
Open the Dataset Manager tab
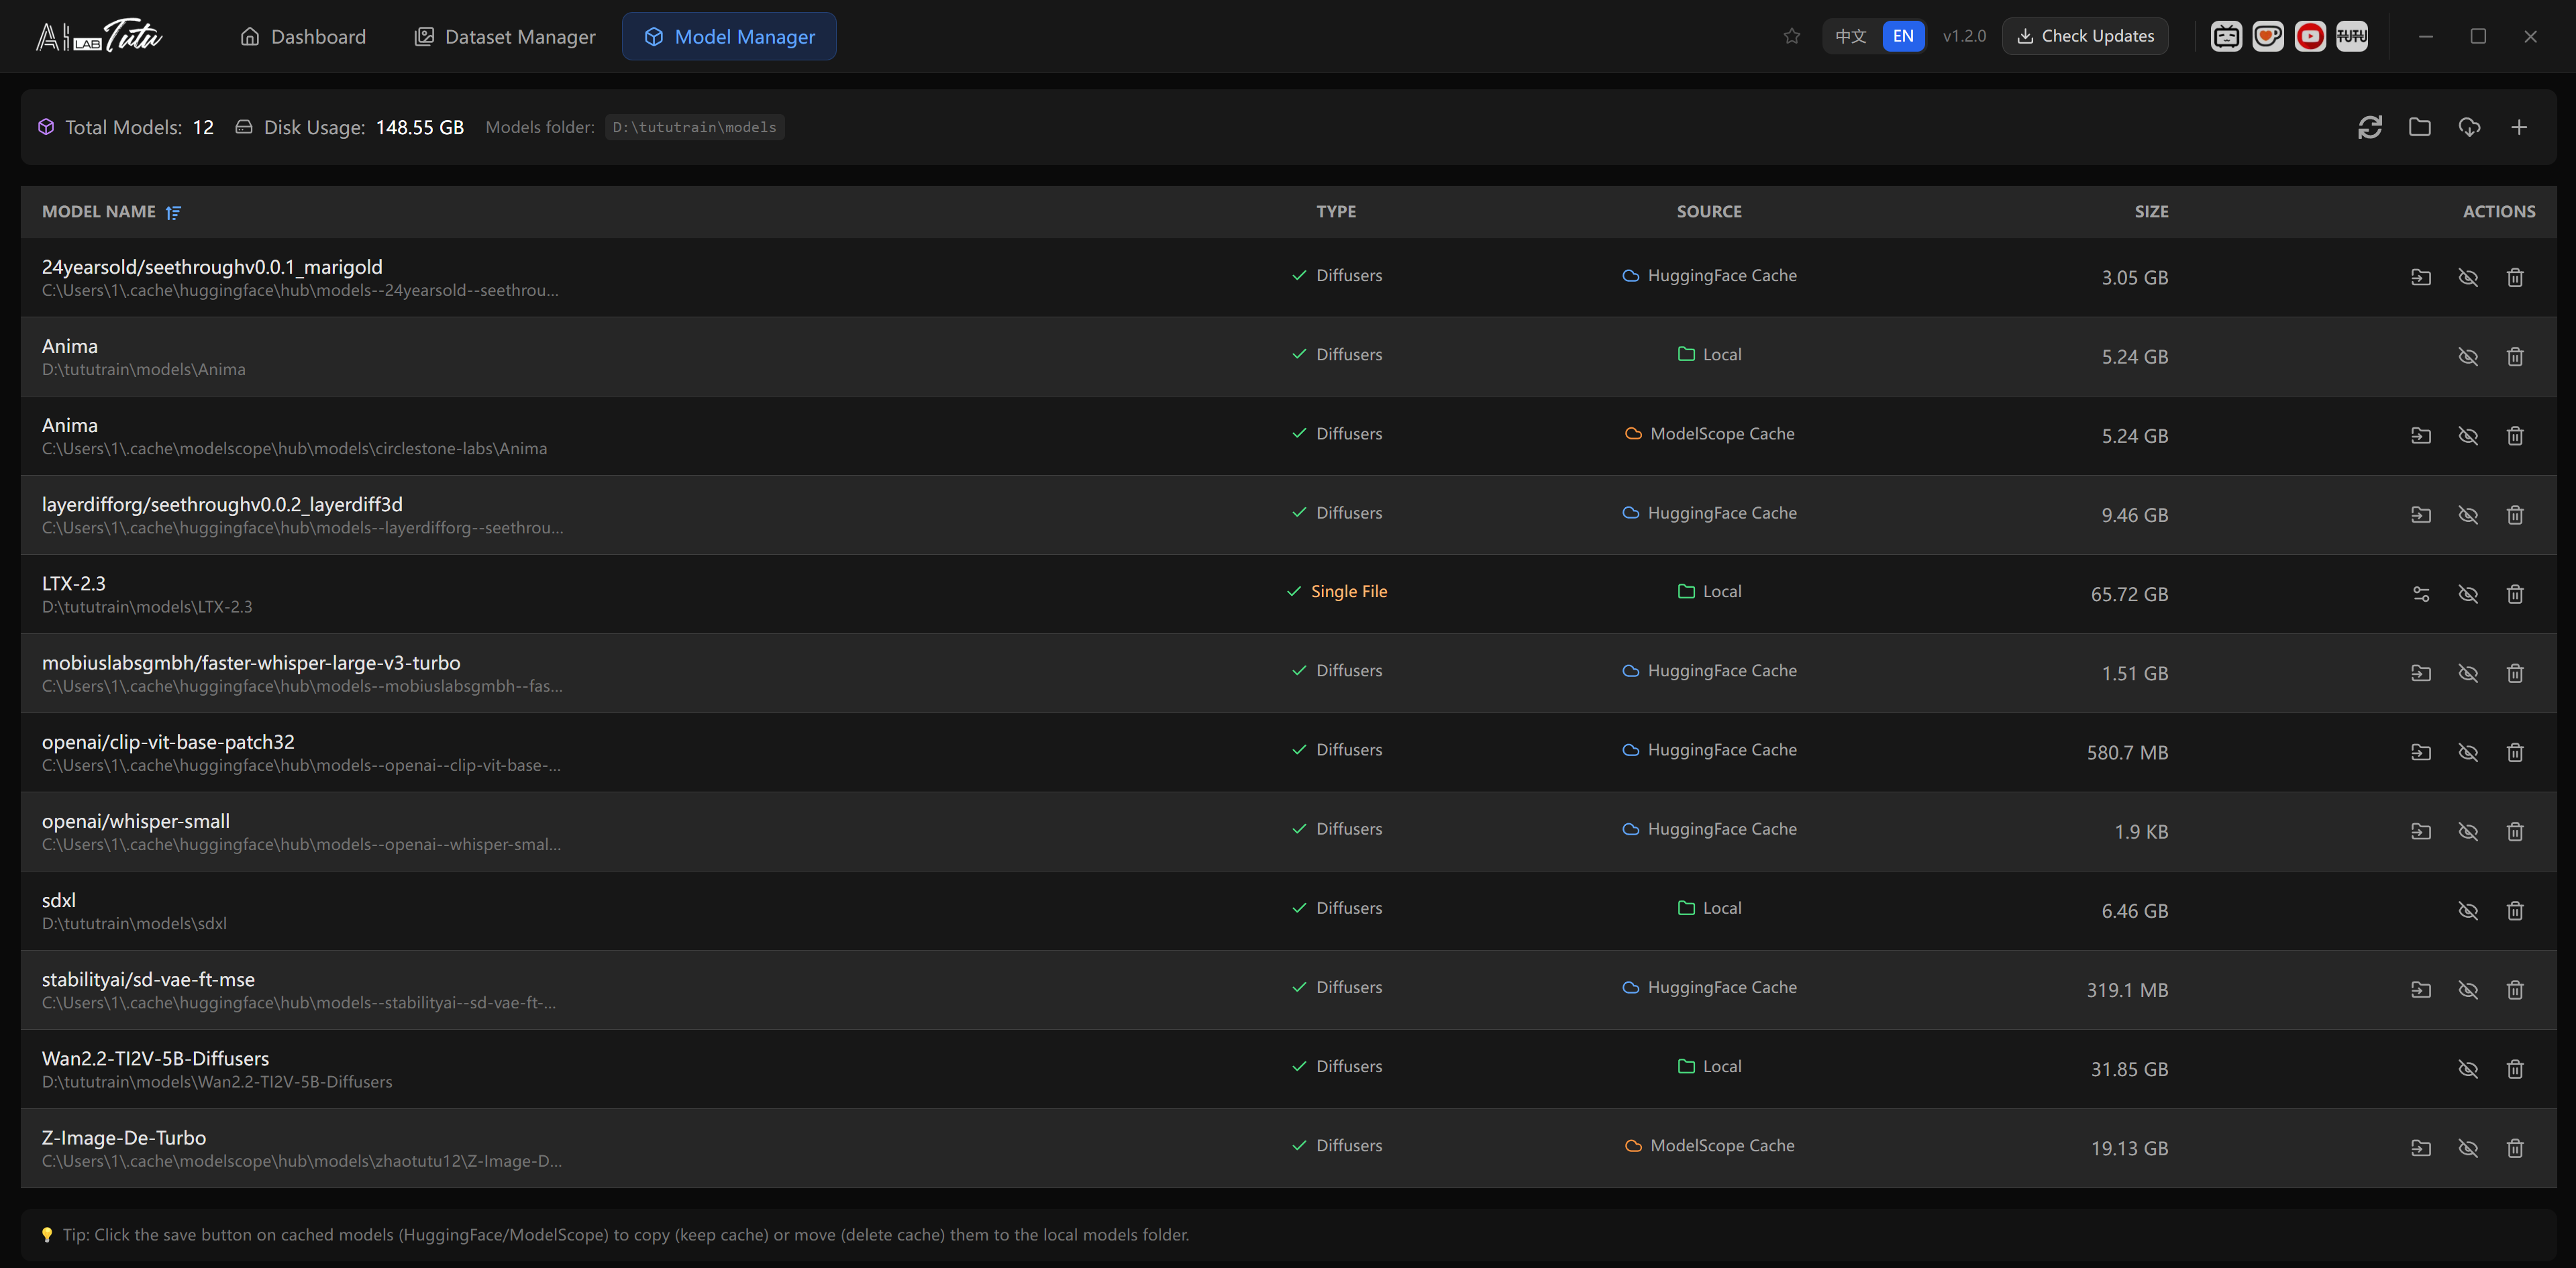tap(505, 36)
